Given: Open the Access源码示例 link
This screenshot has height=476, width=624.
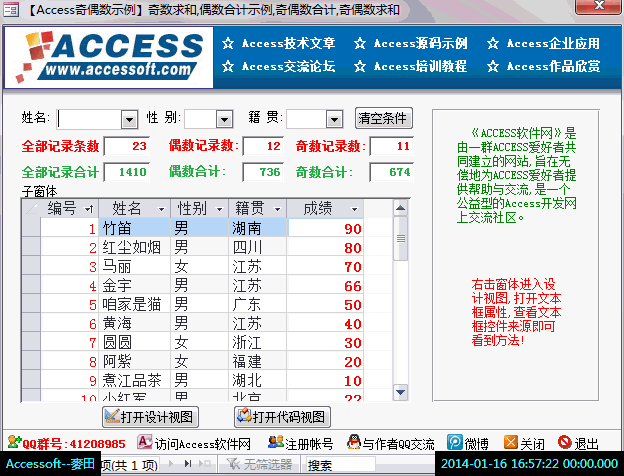Looking at the screenshot, I should click(x=420, y=43).
